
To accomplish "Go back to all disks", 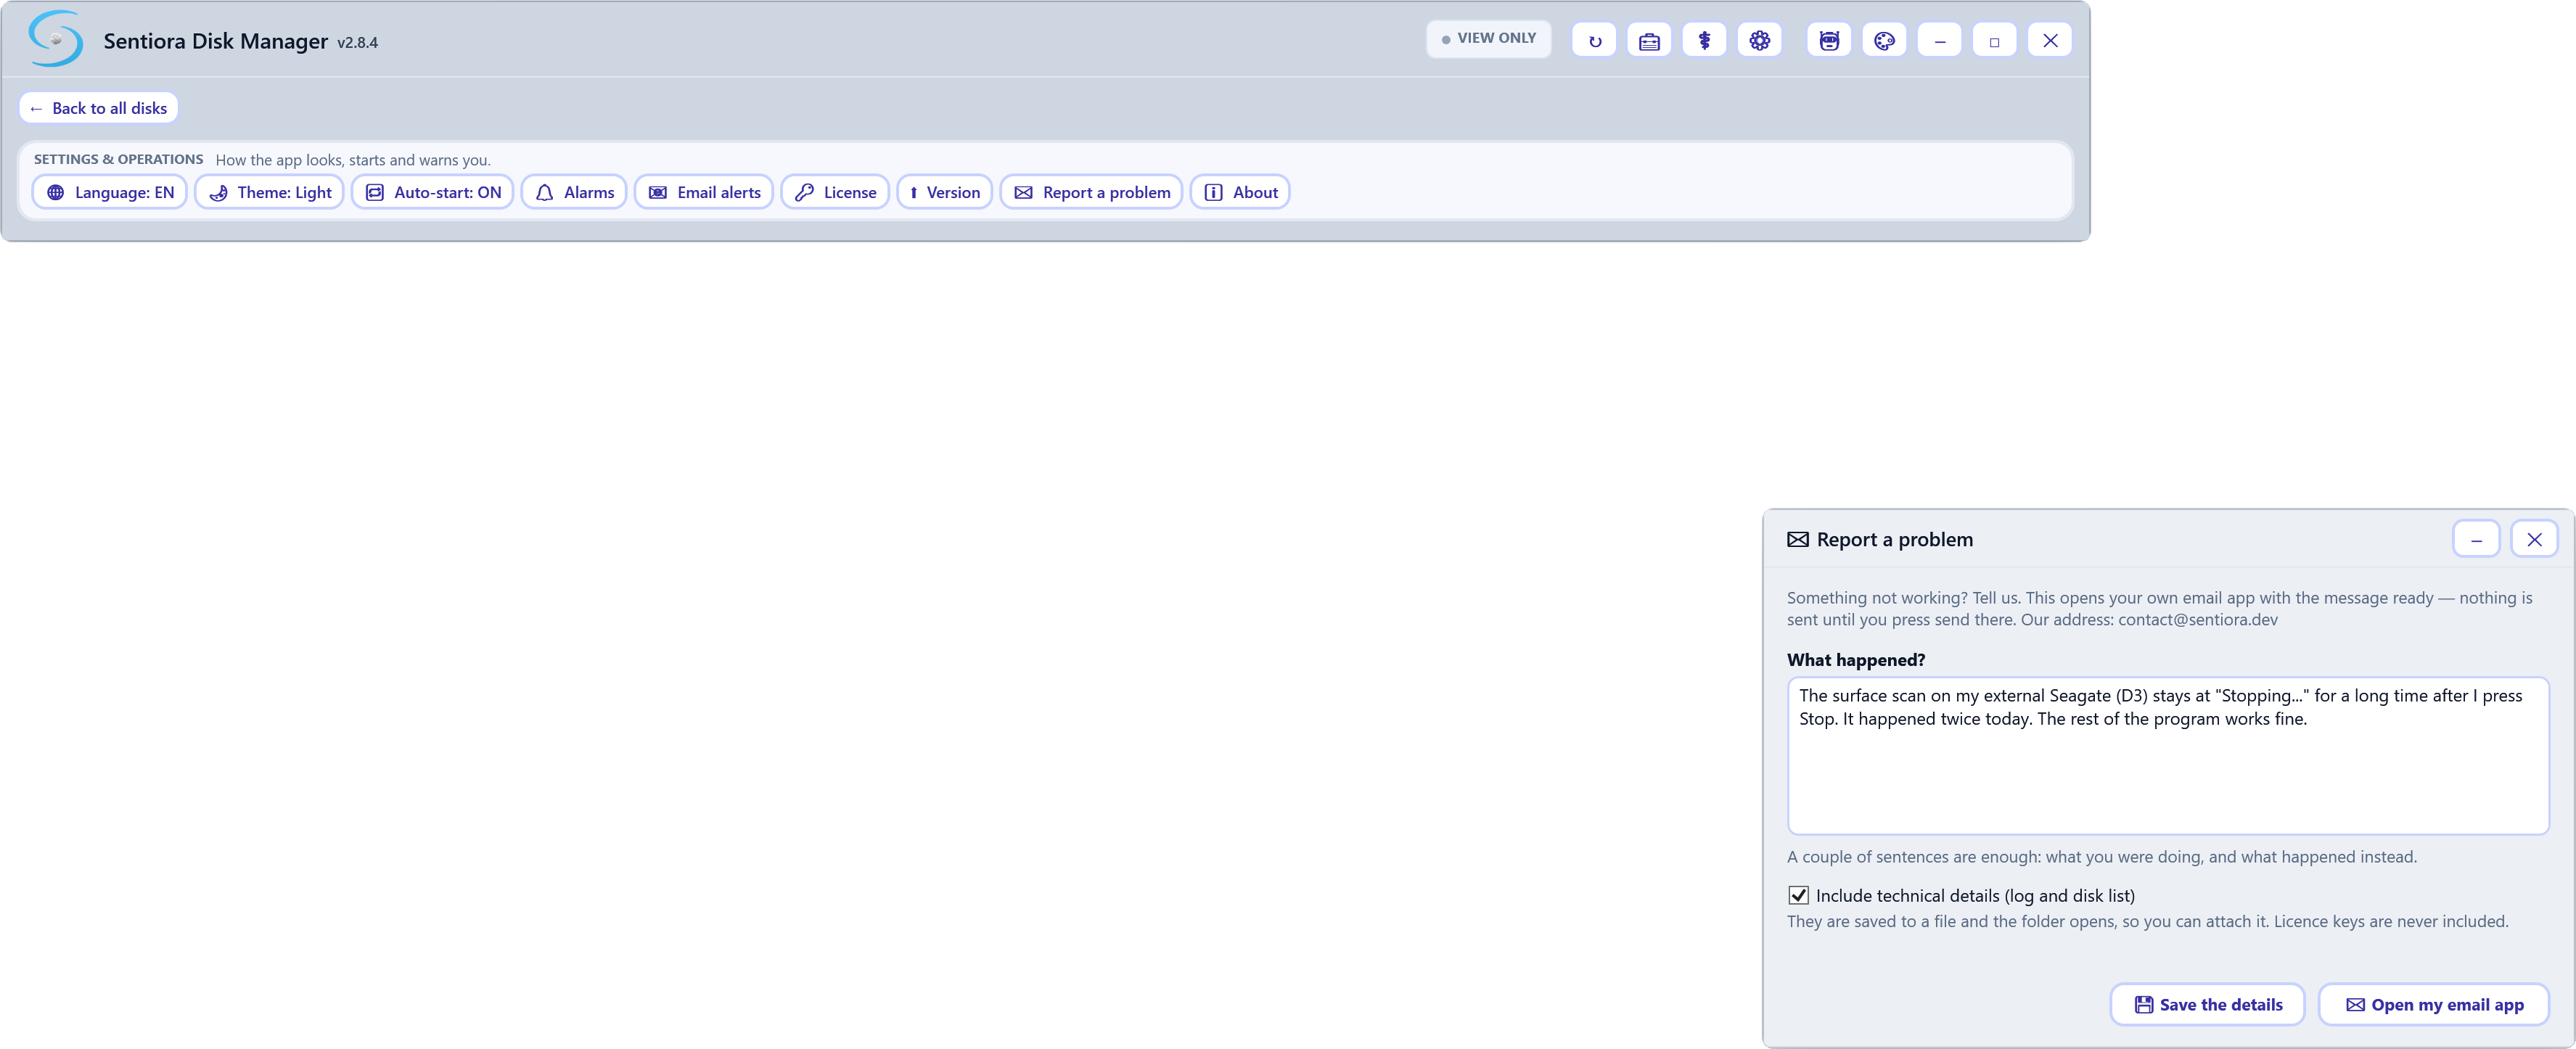I will (x=99, y=108).
